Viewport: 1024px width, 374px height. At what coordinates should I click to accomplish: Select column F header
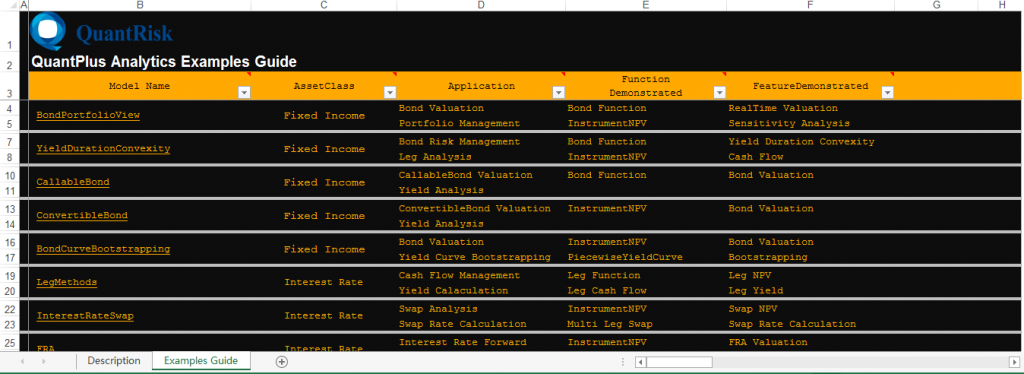[x=810, y=5]
